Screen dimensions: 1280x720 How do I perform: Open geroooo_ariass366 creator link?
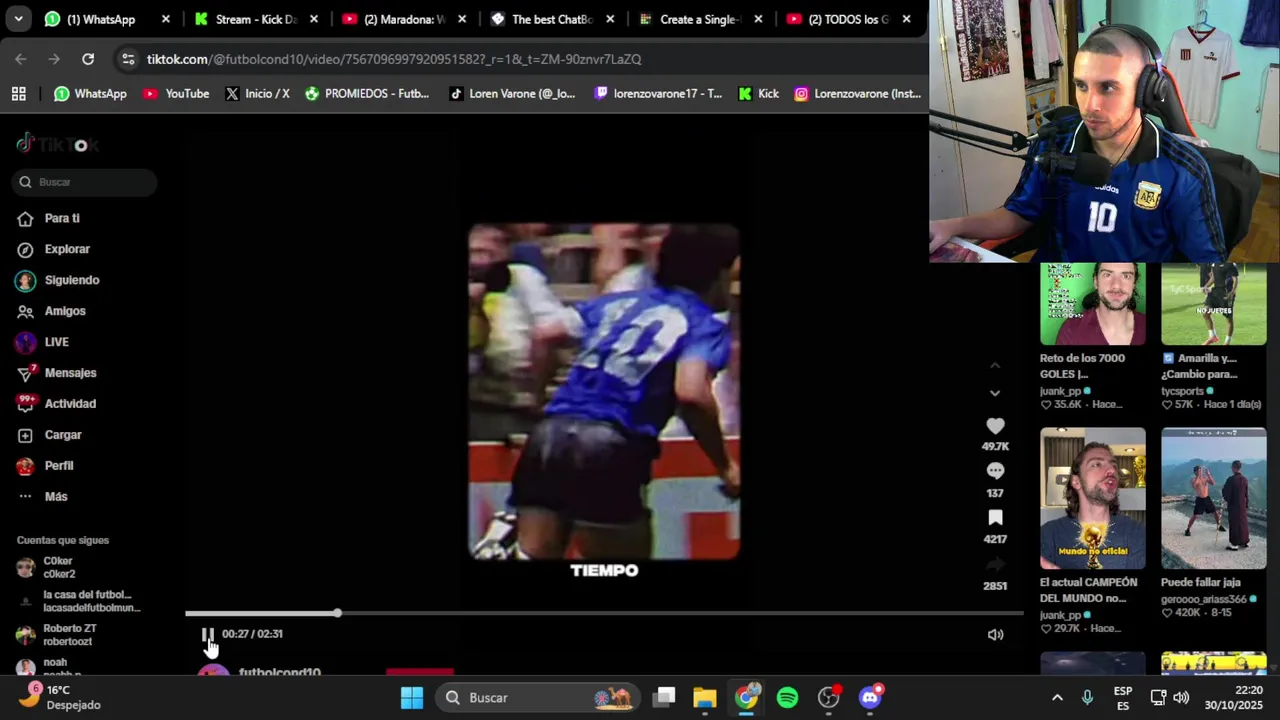click(1203, 599)
